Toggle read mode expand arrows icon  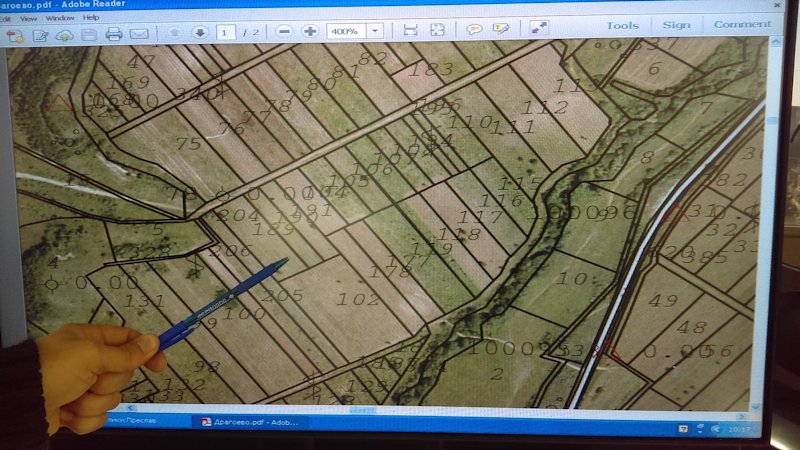pyautogui.click(x=539, y=28)
